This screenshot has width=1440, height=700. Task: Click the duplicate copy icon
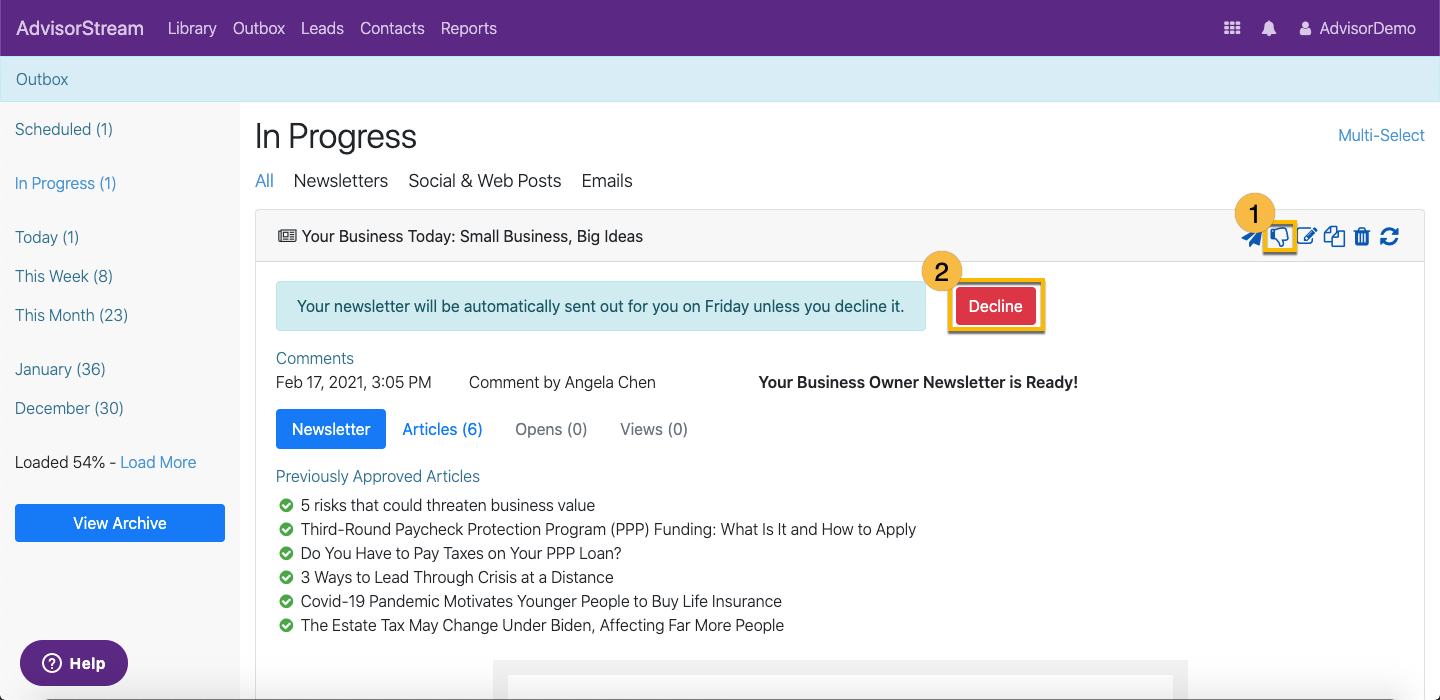coord(1334,237)
